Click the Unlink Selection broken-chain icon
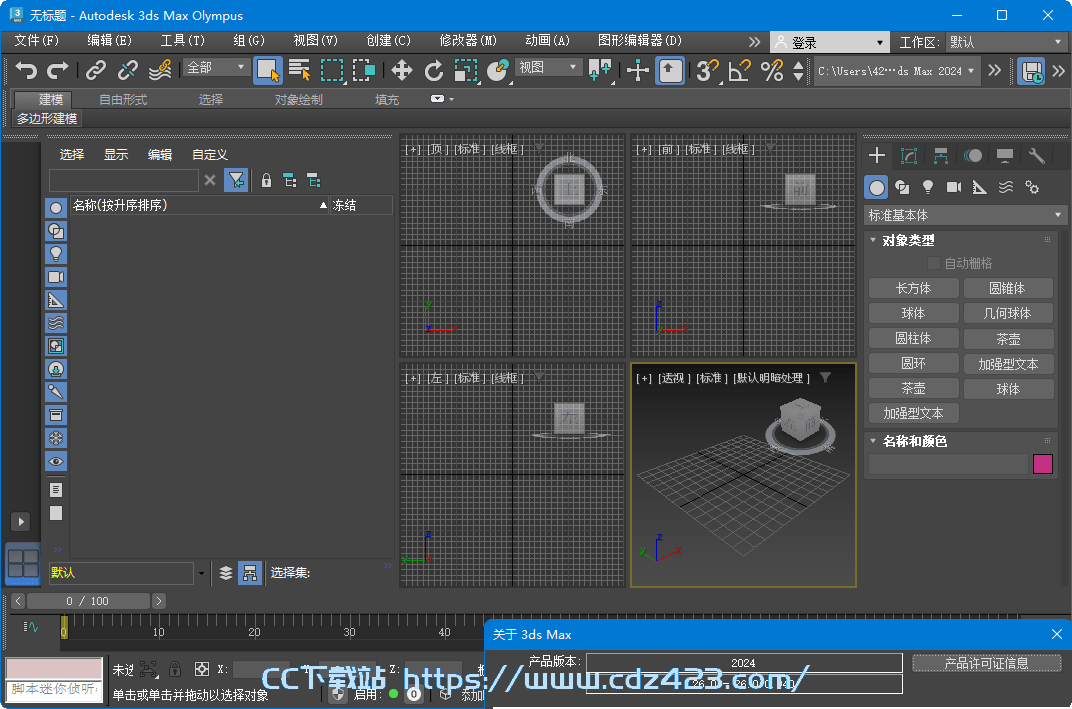The height and width of the screenshot is (709, 1072). tap(128, 70)
